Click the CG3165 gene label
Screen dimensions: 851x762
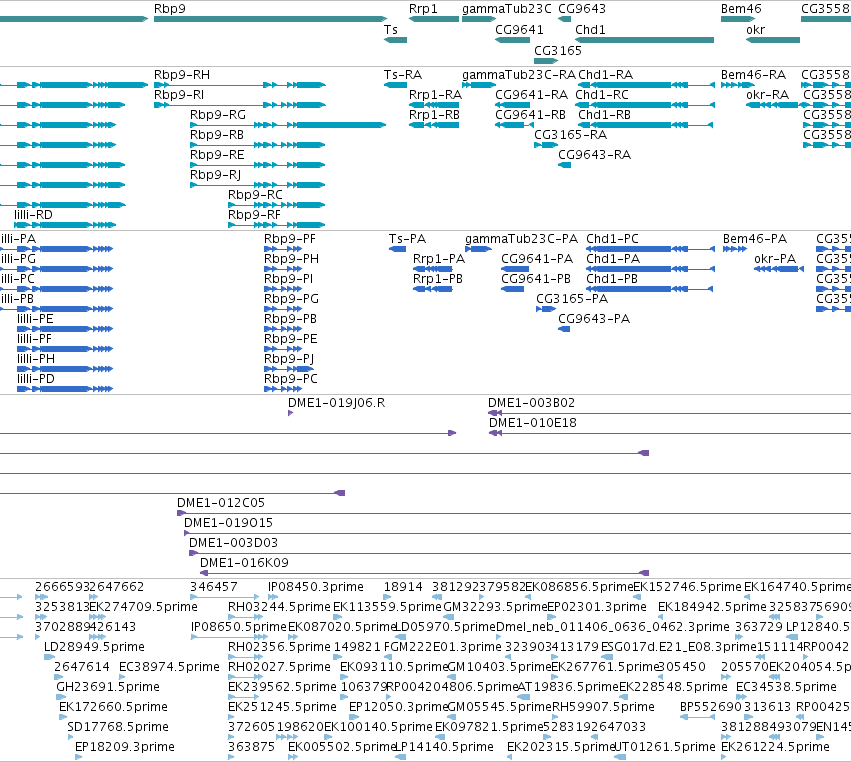pyautogui.click(x=557, y=51)
